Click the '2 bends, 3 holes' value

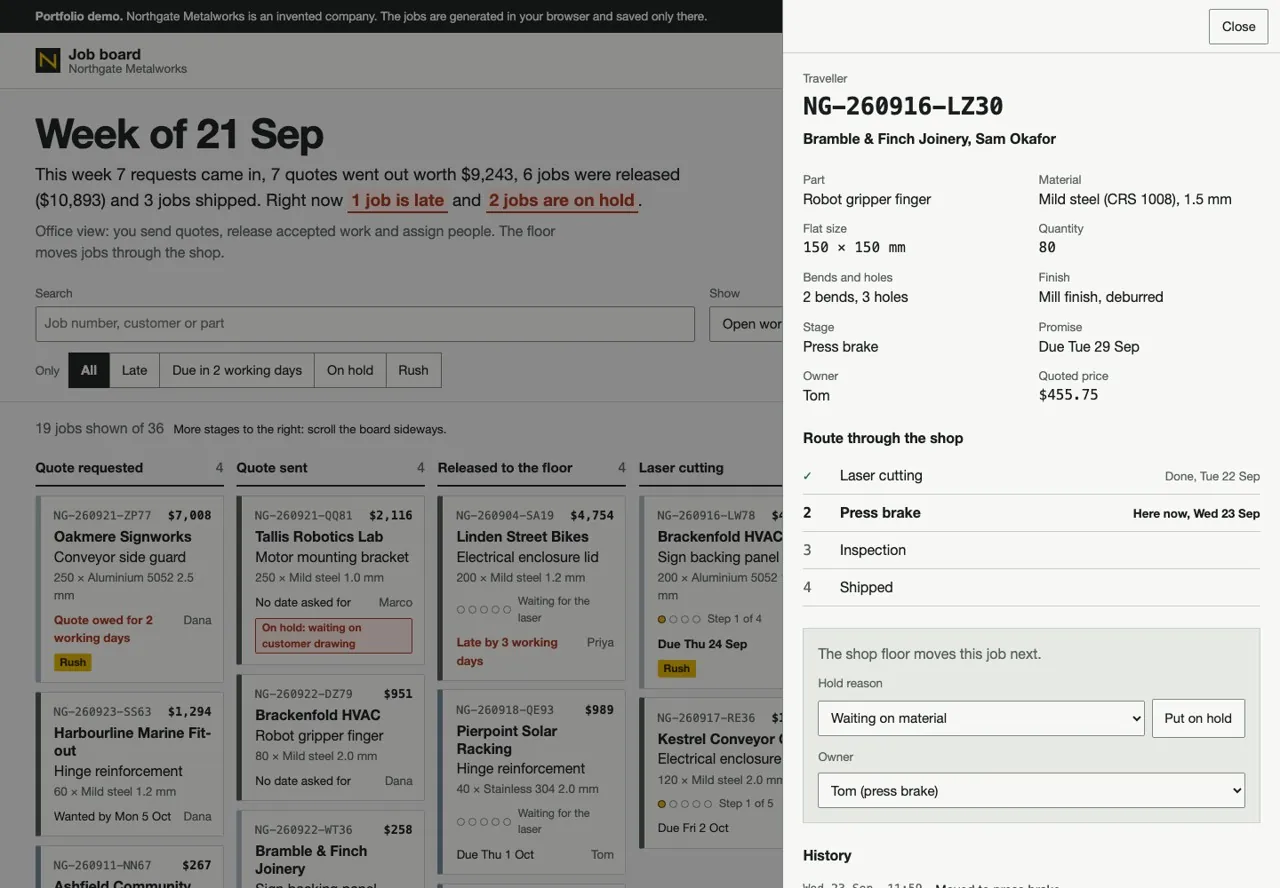click(x=856, y=297)
